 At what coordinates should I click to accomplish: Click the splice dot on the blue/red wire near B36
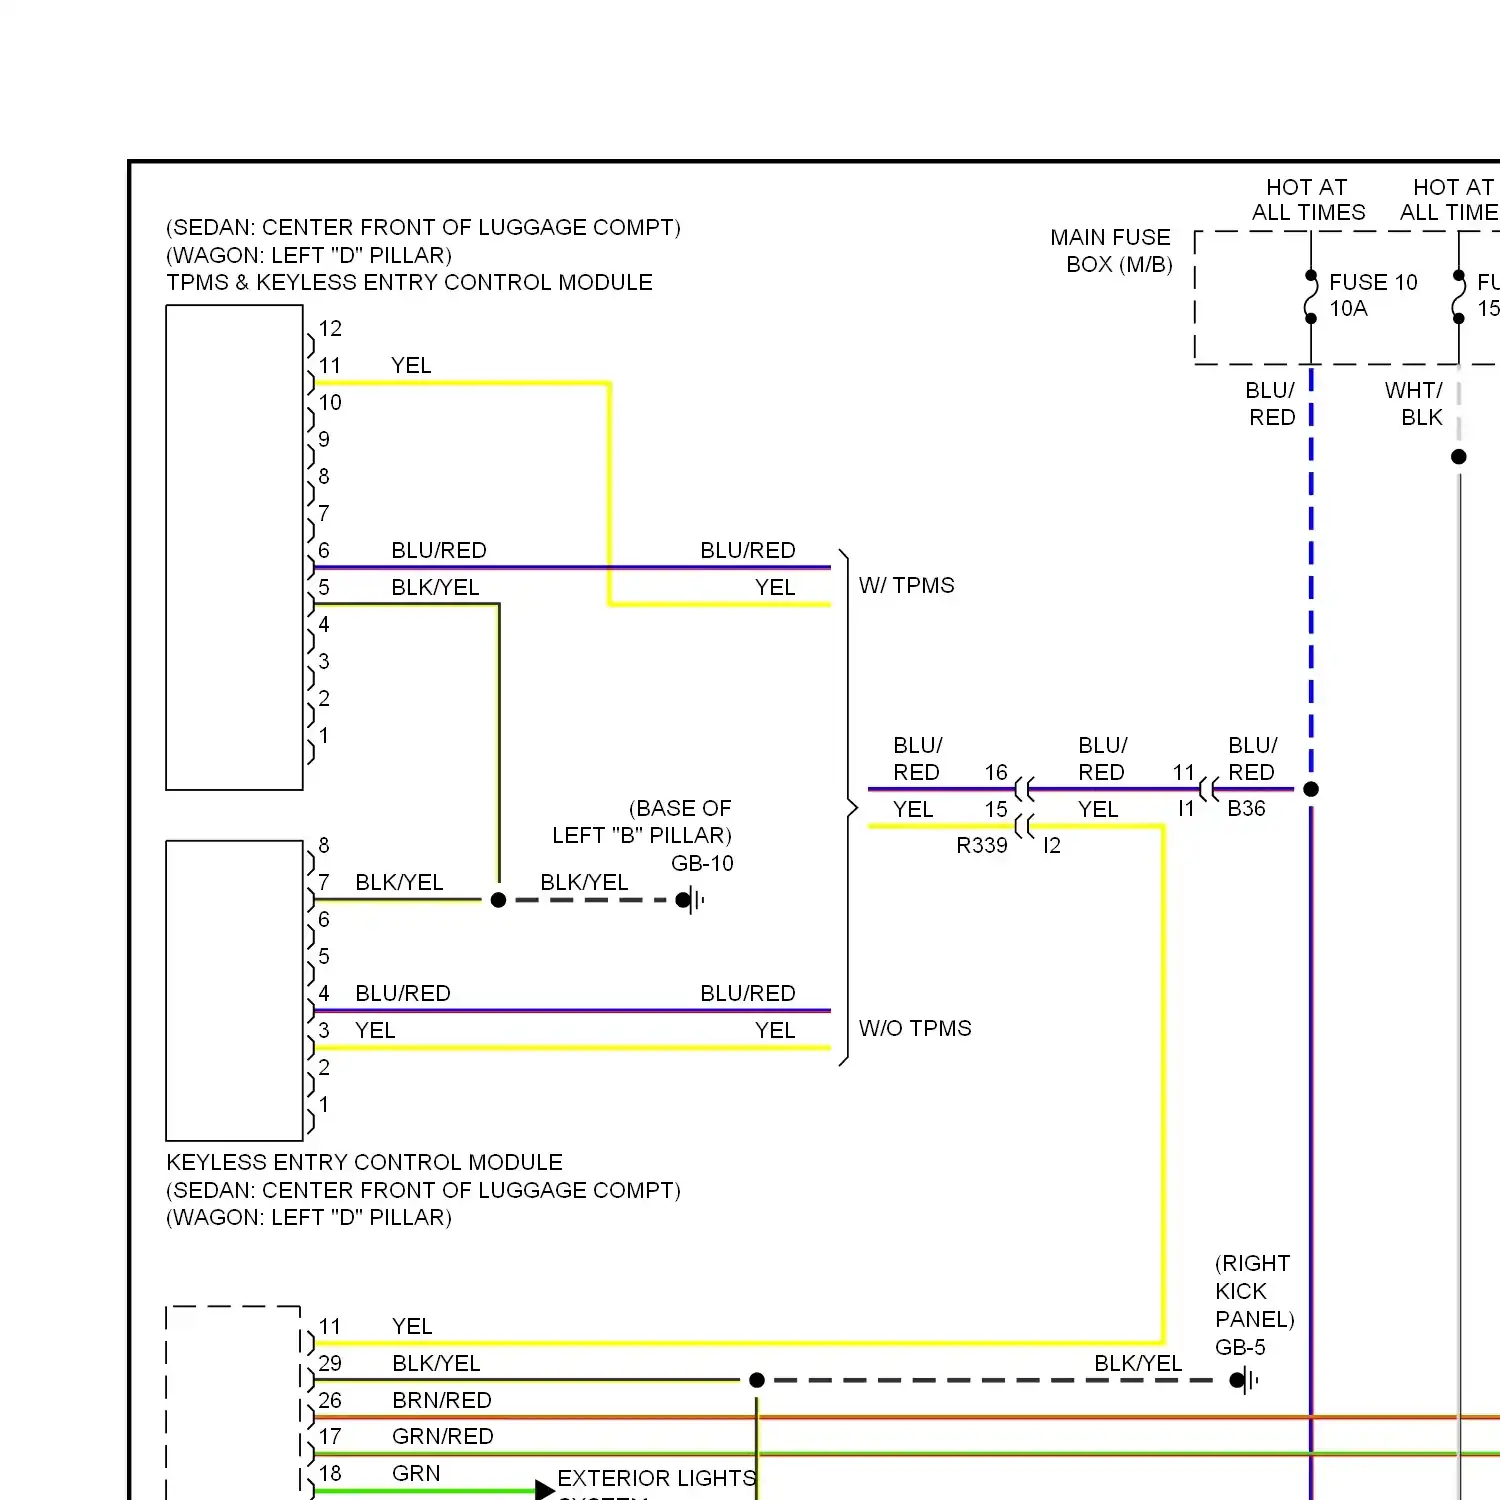coord(1311,789)
